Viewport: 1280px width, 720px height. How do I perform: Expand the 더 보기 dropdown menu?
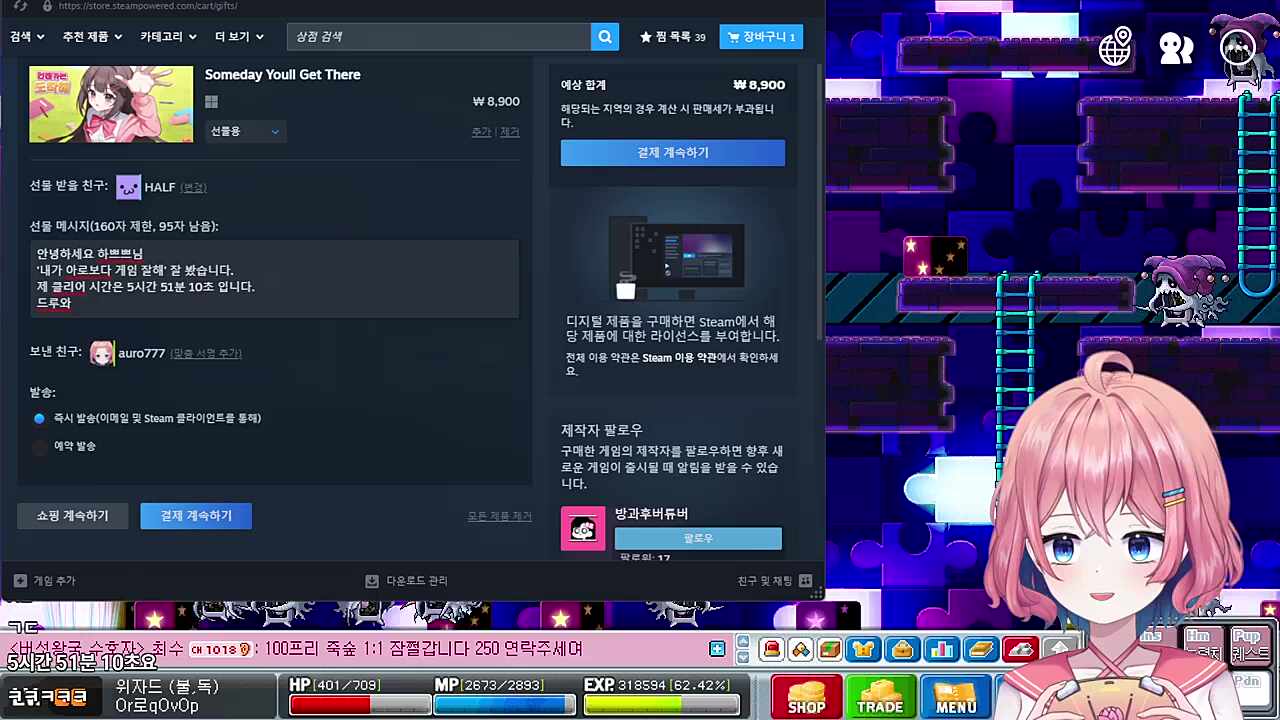pyautogui.click(x=239, y=37)
